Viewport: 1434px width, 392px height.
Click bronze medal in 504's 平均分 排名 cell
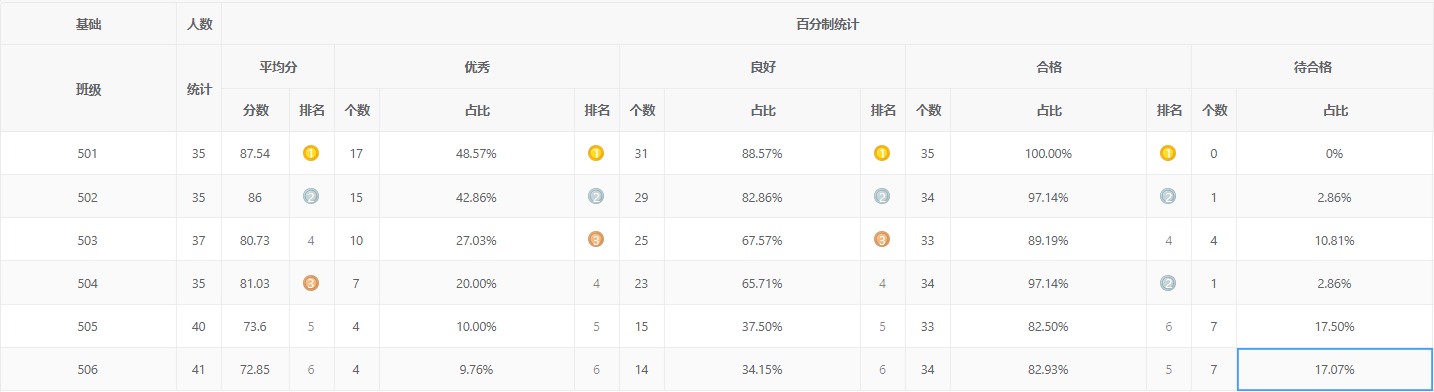[311, 283]
